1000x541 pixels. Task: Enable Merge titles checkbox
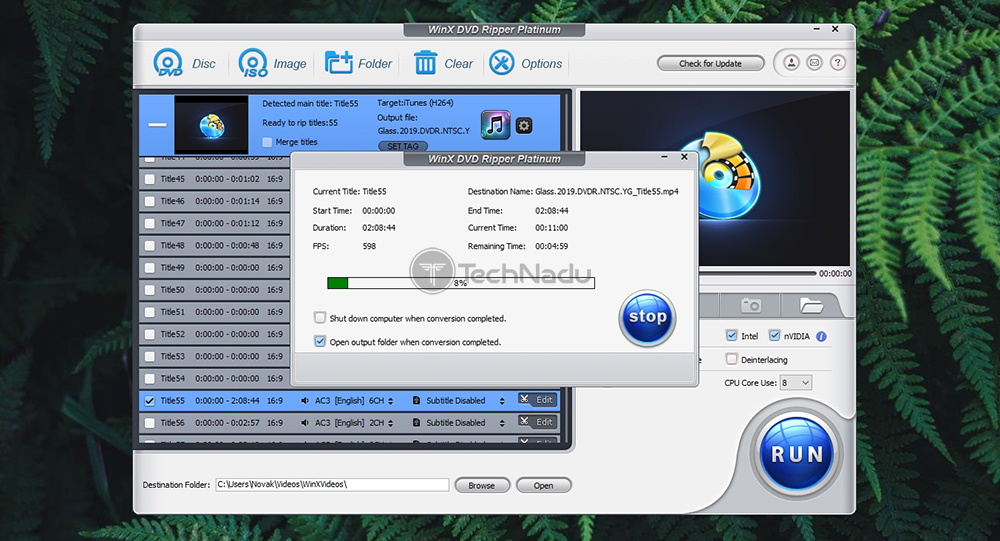click(267, 142)
